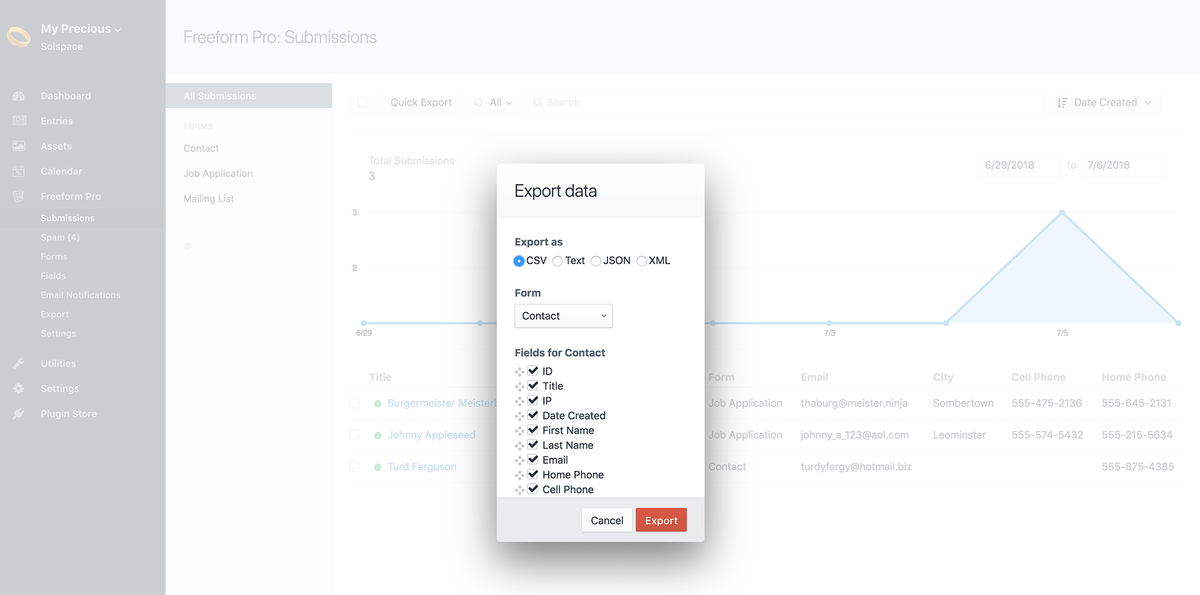The image size is (1200, 595).
Task: Click the move handle beside Email field
Action: 520,461
